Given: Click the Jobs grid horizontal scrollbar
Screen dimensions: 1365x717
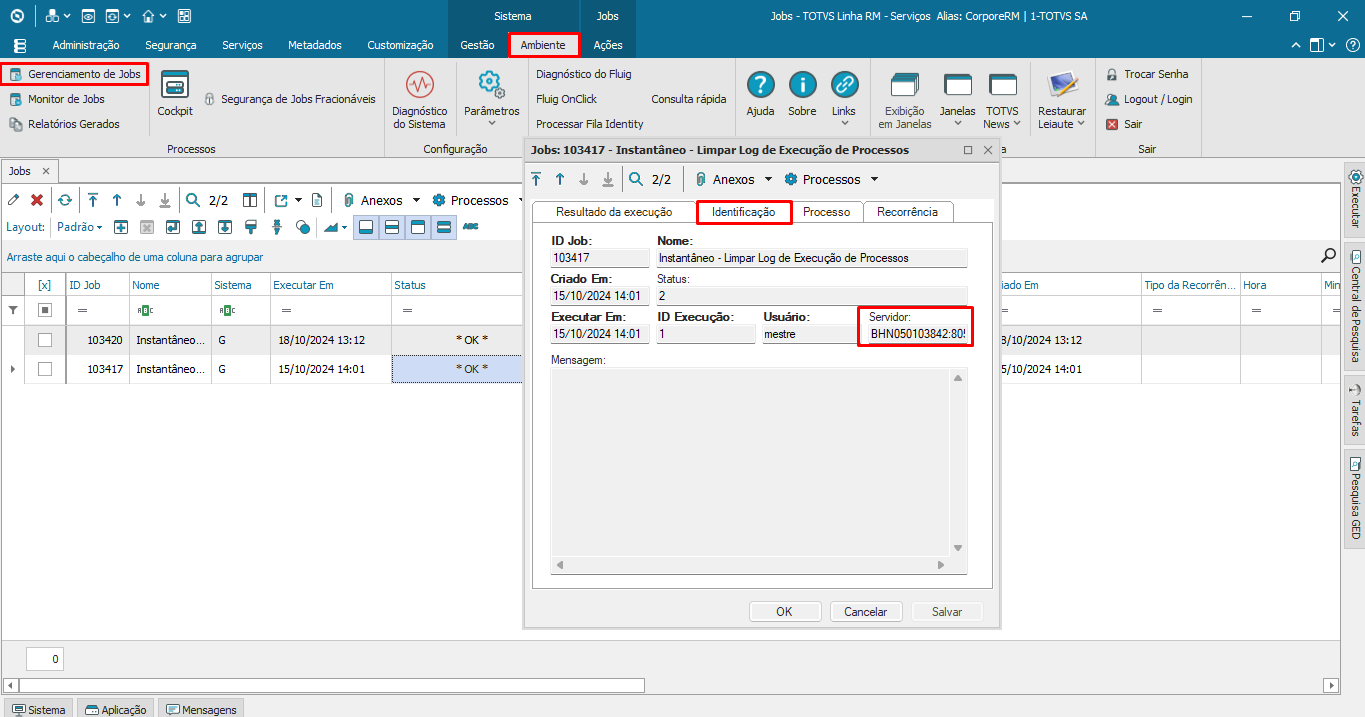Looking at the screenshot, I should click(333, 685).
